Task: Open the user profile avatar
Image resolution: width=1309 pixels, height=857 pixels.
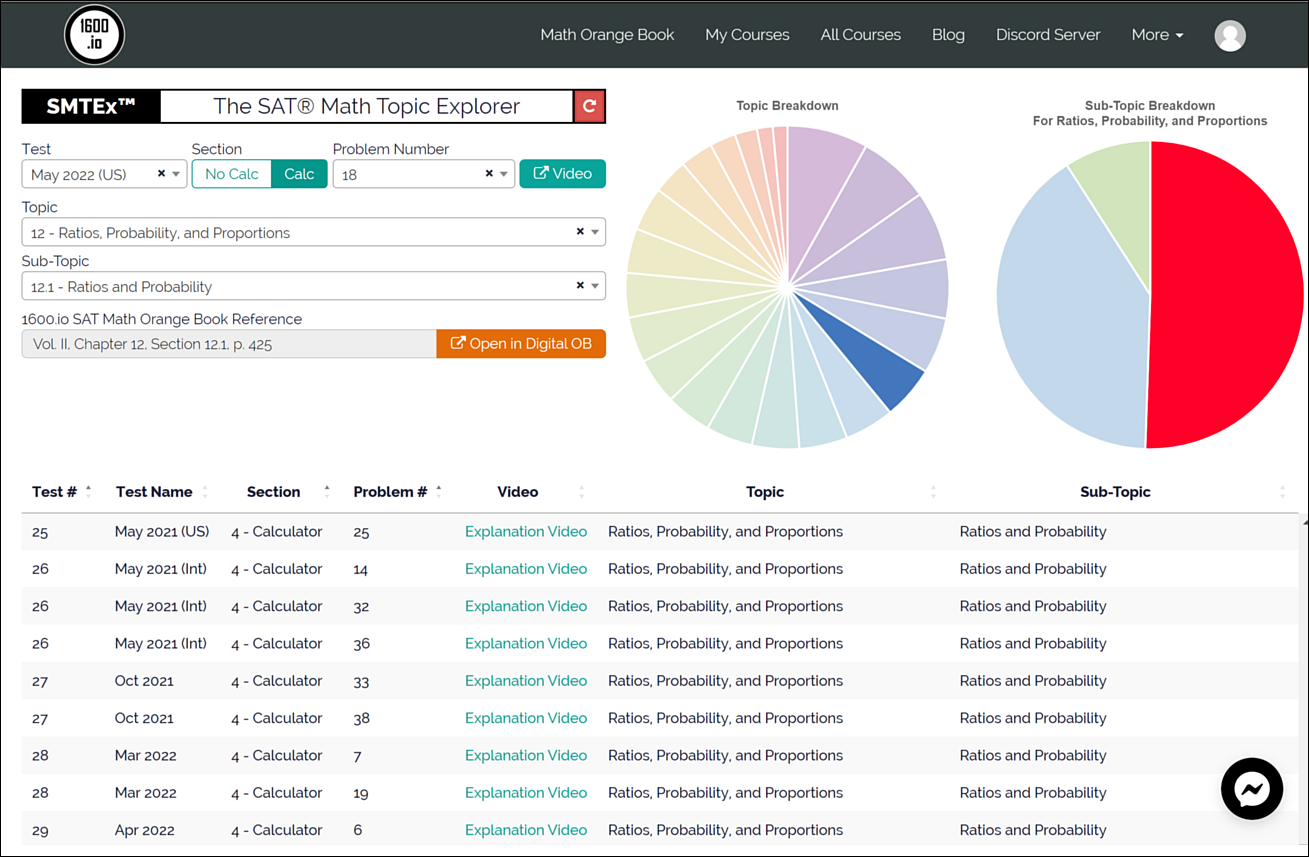Action: point(1230,35)
